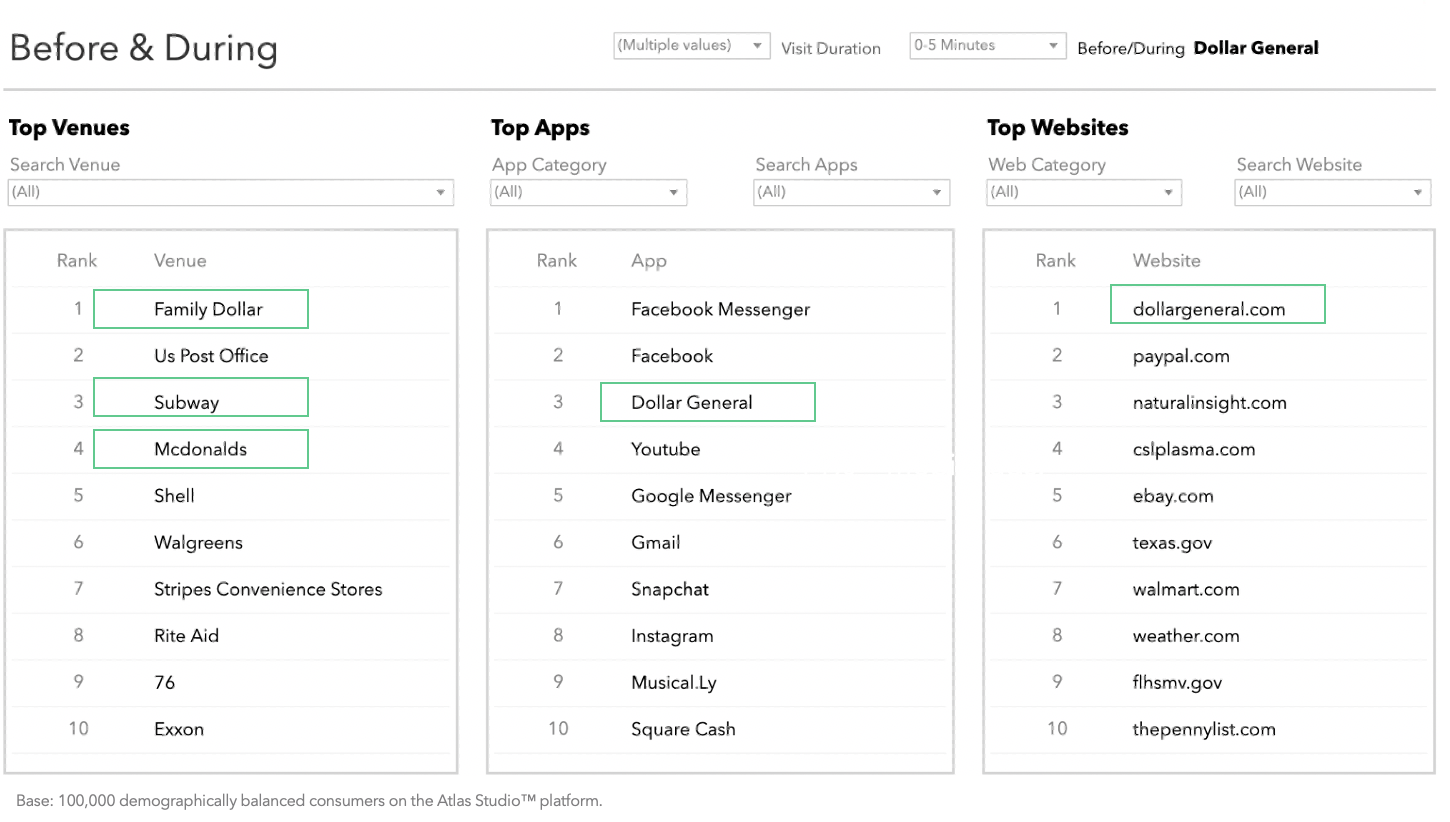Open the Search Apps dropdown
Image resolution: width=1450 pixels, height=822 pixels.
[x=851, y=192]
